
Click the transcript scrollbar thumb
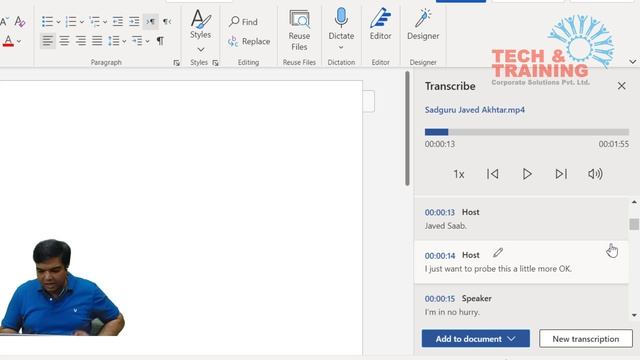(634, 224)
